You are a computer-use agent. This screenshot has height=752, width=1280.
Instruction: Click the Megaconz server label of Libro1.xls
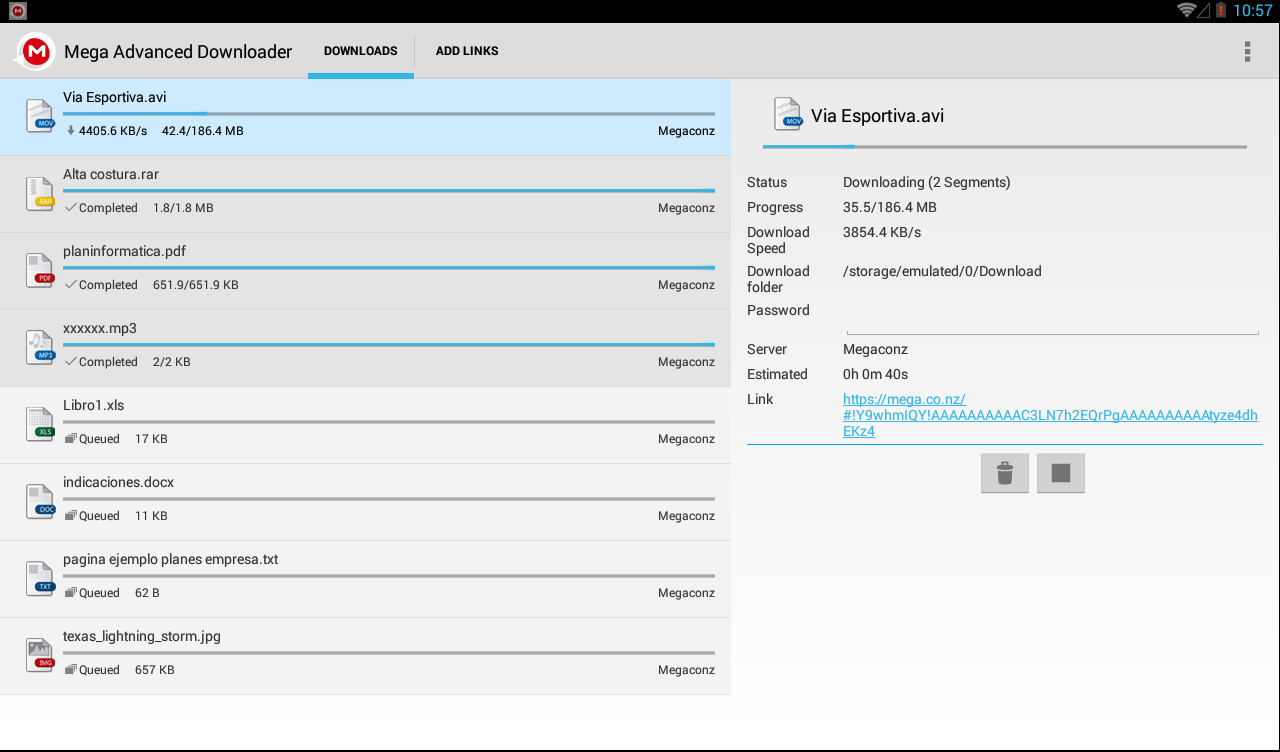pyautogui.click(x=686, y=439)
